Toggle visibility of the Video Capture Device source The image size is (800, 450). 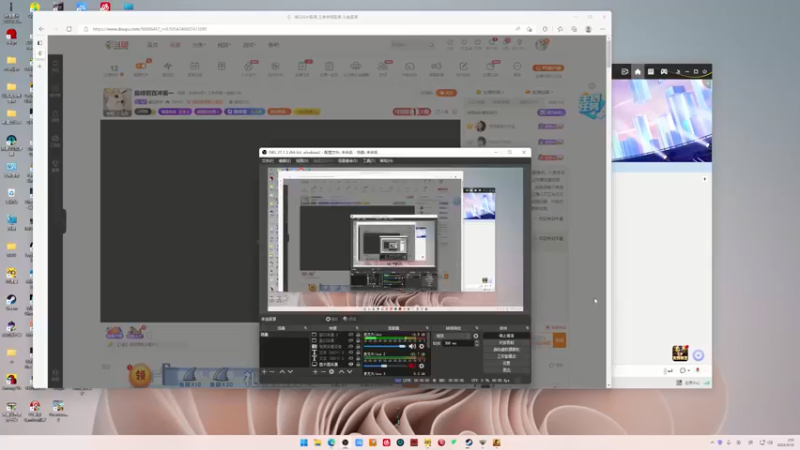351,346
